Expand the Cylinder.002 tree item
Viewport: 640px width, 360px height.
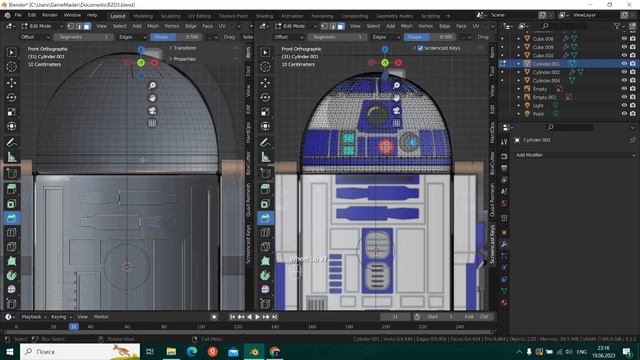[x=519, y=72]
